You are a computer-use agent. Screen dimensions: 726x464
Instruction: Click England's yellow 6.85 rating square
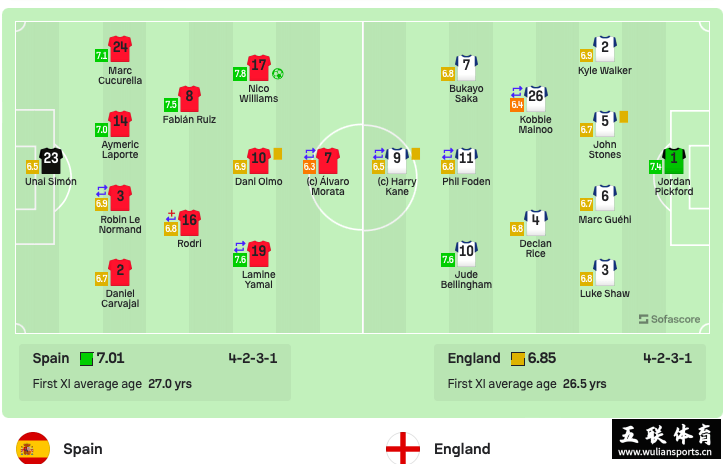point(518,359)
